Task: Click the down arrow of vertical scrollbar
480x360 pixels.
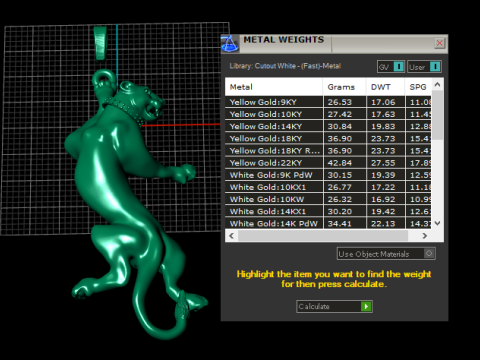Action: tap(438, 223)
